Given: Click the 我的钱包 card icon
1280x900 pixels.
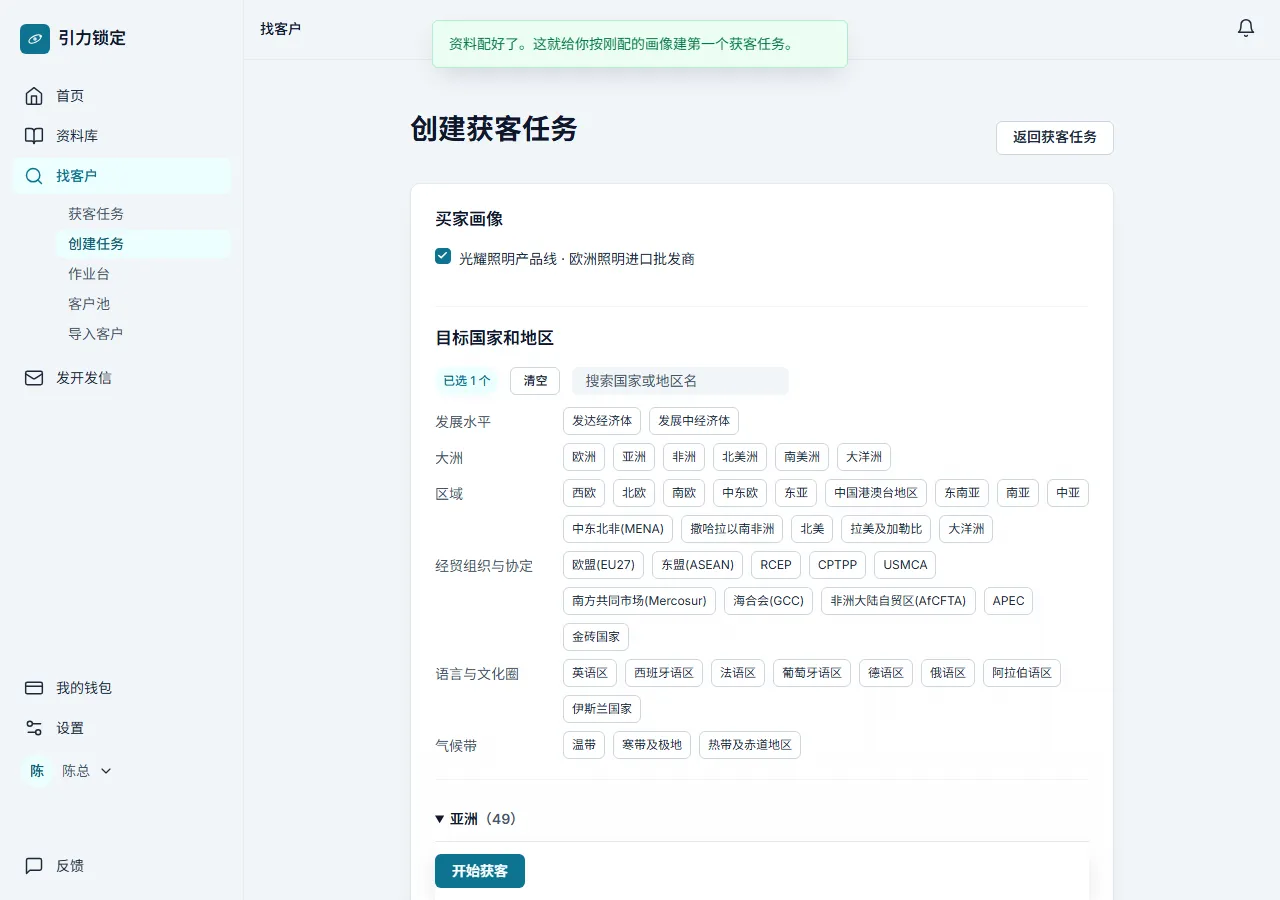Looking at the screenshot, I should tap(34, 688).
